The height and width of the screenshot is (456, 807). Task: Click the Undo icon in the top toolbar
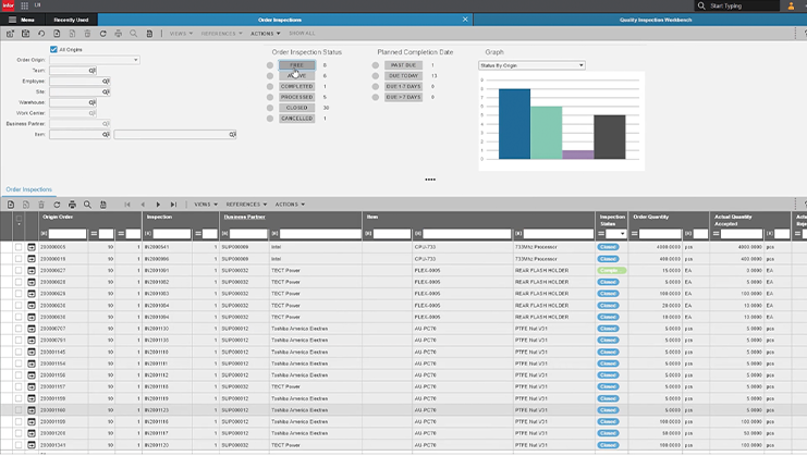point(41,33)
